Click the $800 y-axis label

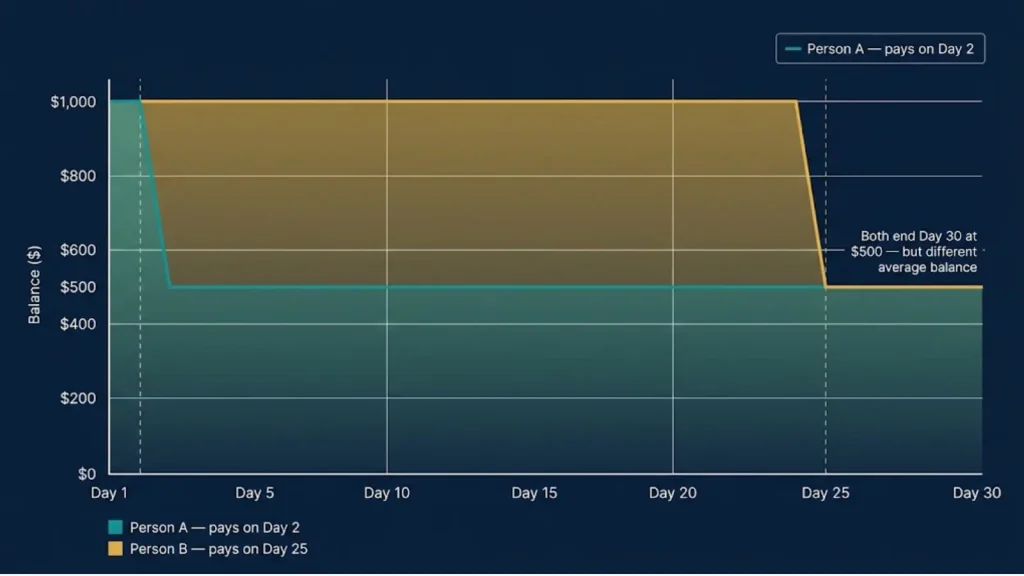pos(78,176)
